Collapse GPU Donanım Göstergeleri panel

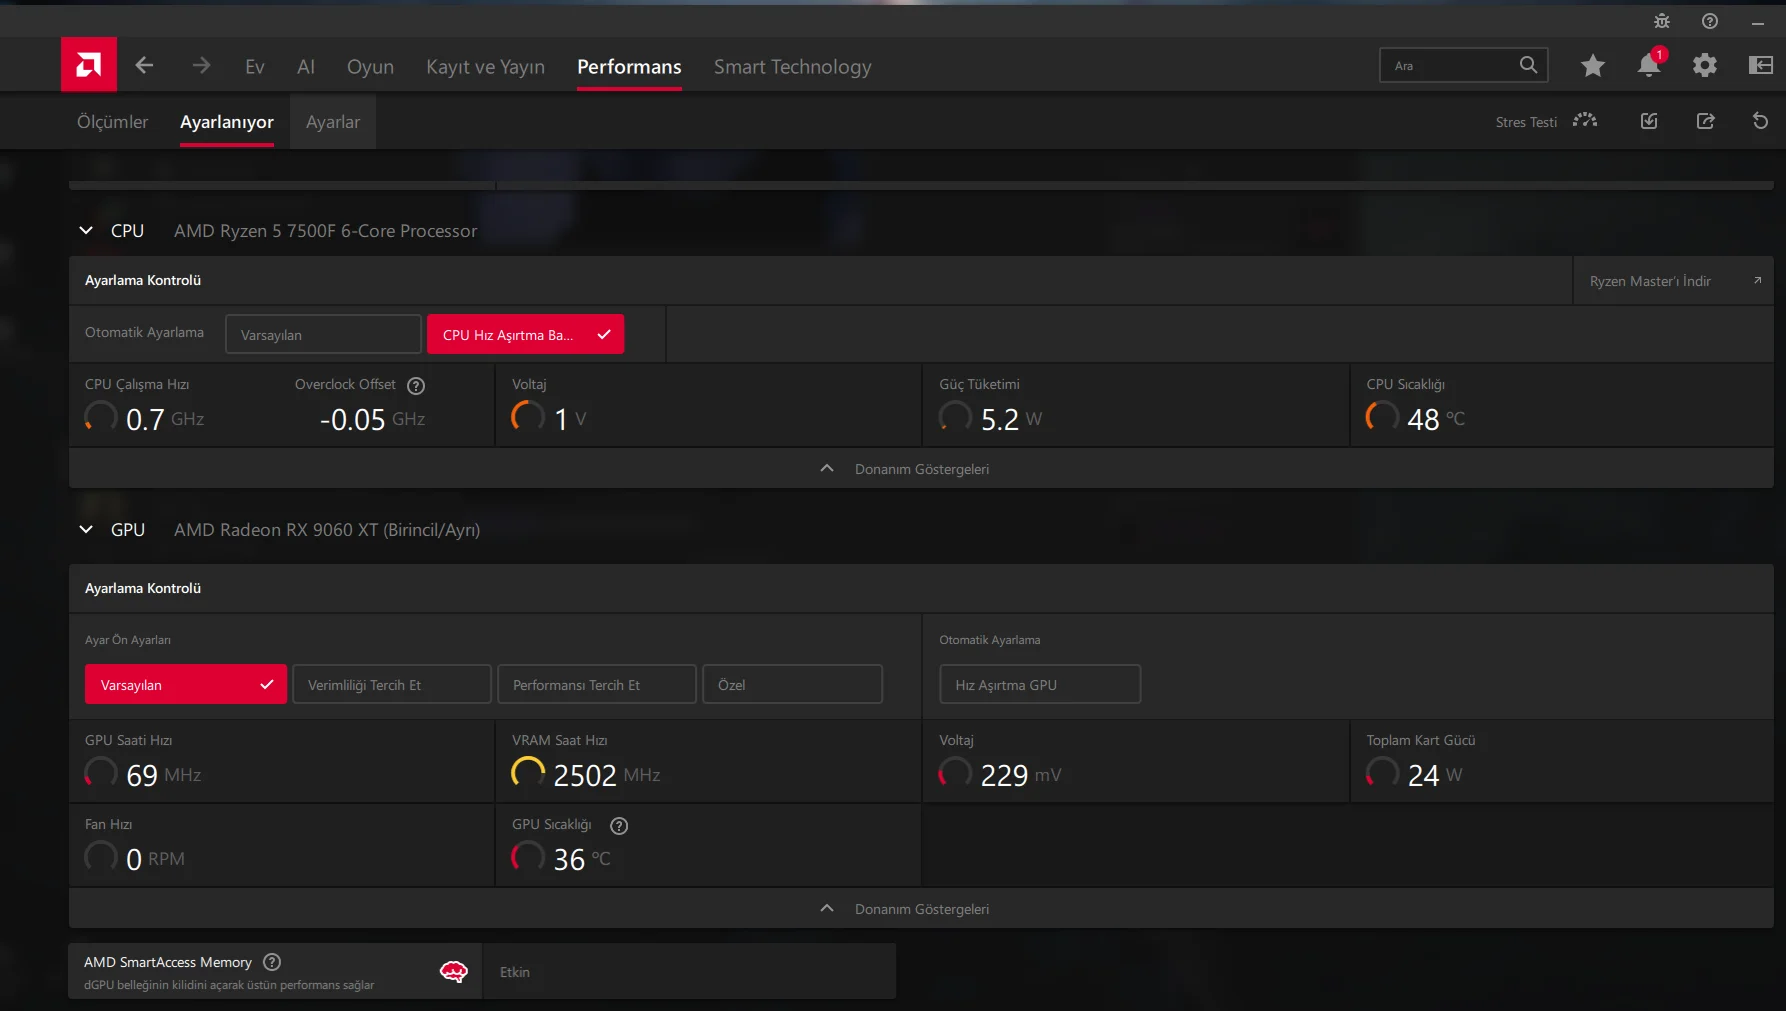pyautogui.click(x=921, y=908)
